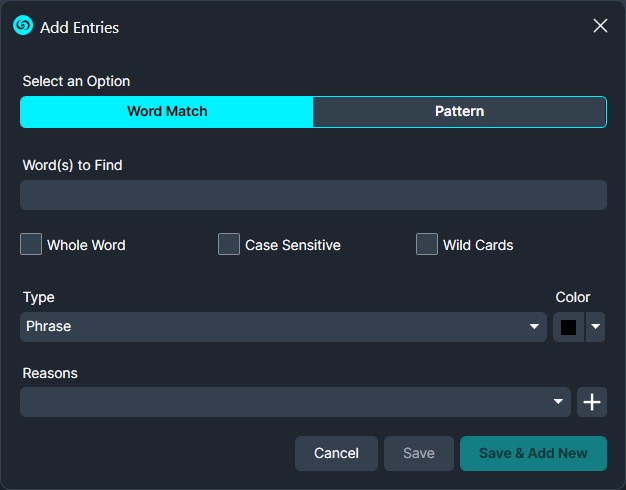Click the Save & Add New button
The image size is (626, 490).
coord(533,453)
